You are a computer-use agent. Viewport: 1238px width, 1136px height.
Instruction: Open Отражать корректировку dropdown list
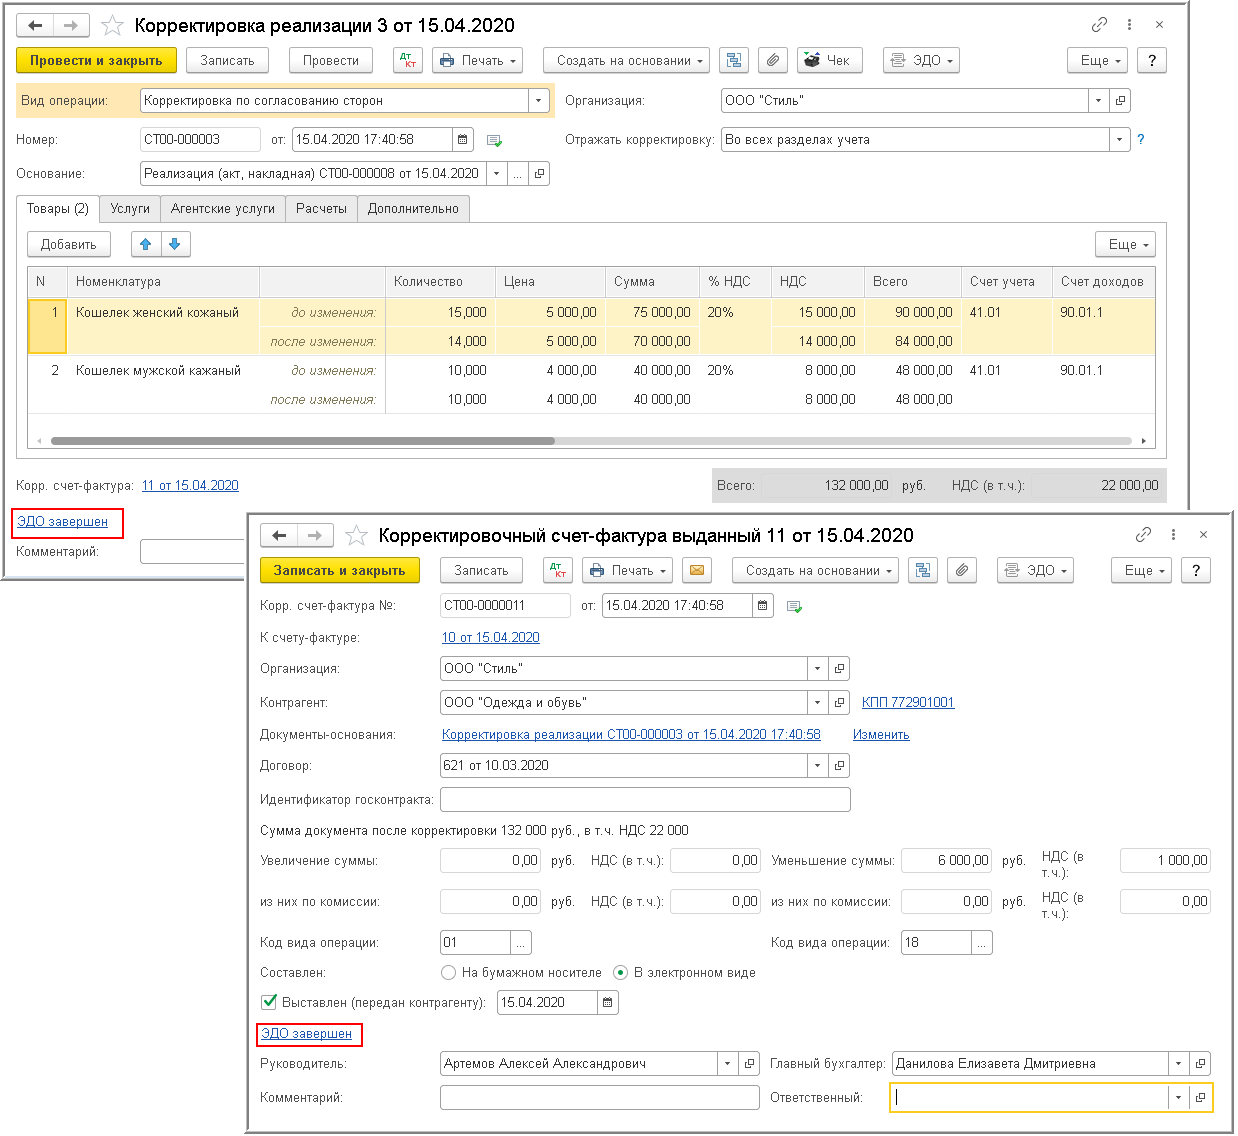(1120, 140)
